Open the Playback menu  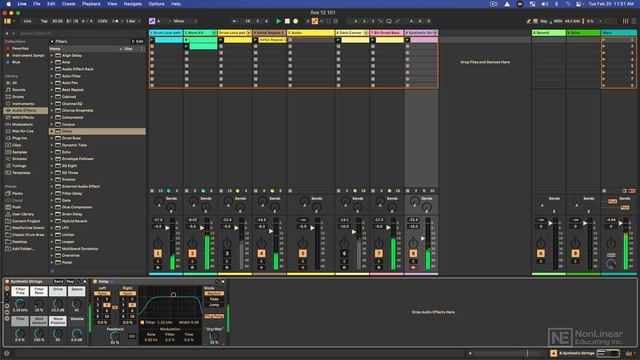click(x=91, y=4)
